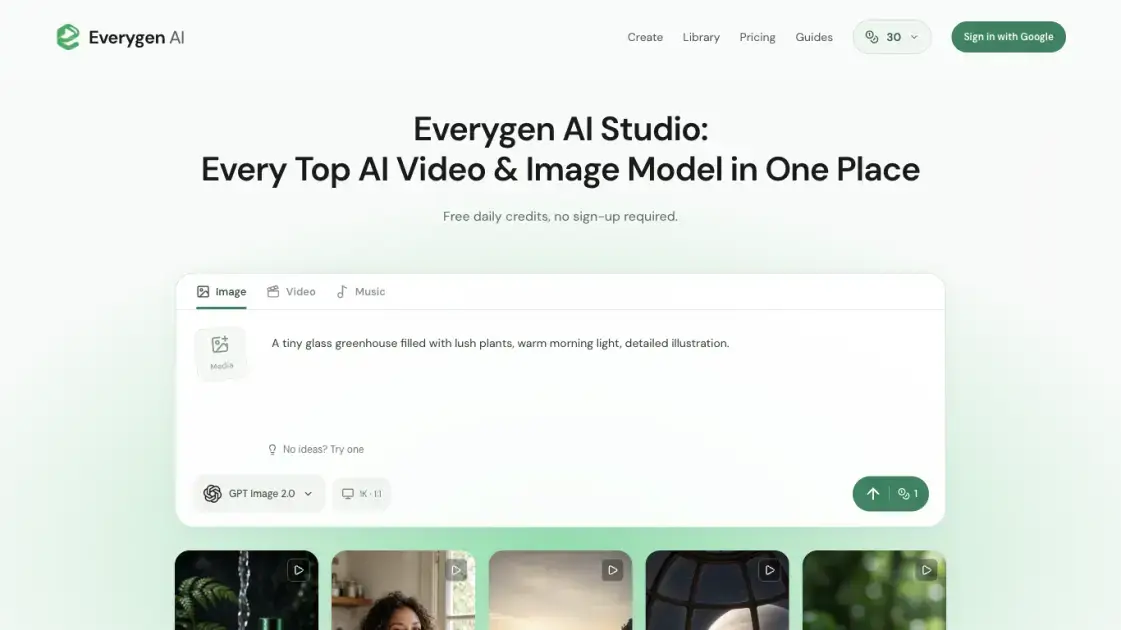
Task: Click the Everygen AI brand name text
Action: click(x=137, y=37)
